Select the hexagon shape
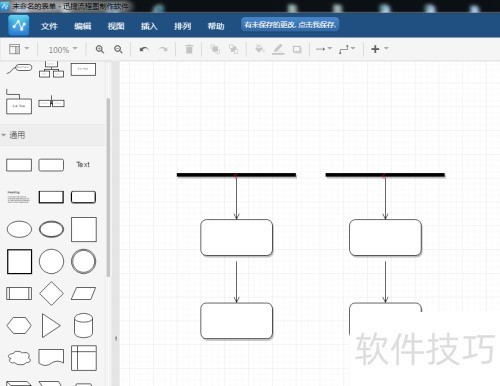500x386 pixels. point(19,325)
